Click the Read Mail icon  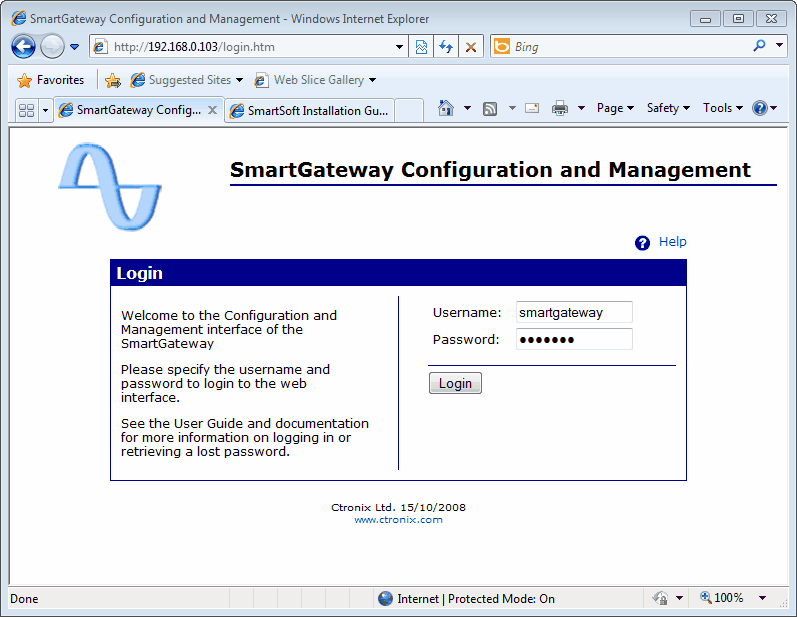pos(532,108)
